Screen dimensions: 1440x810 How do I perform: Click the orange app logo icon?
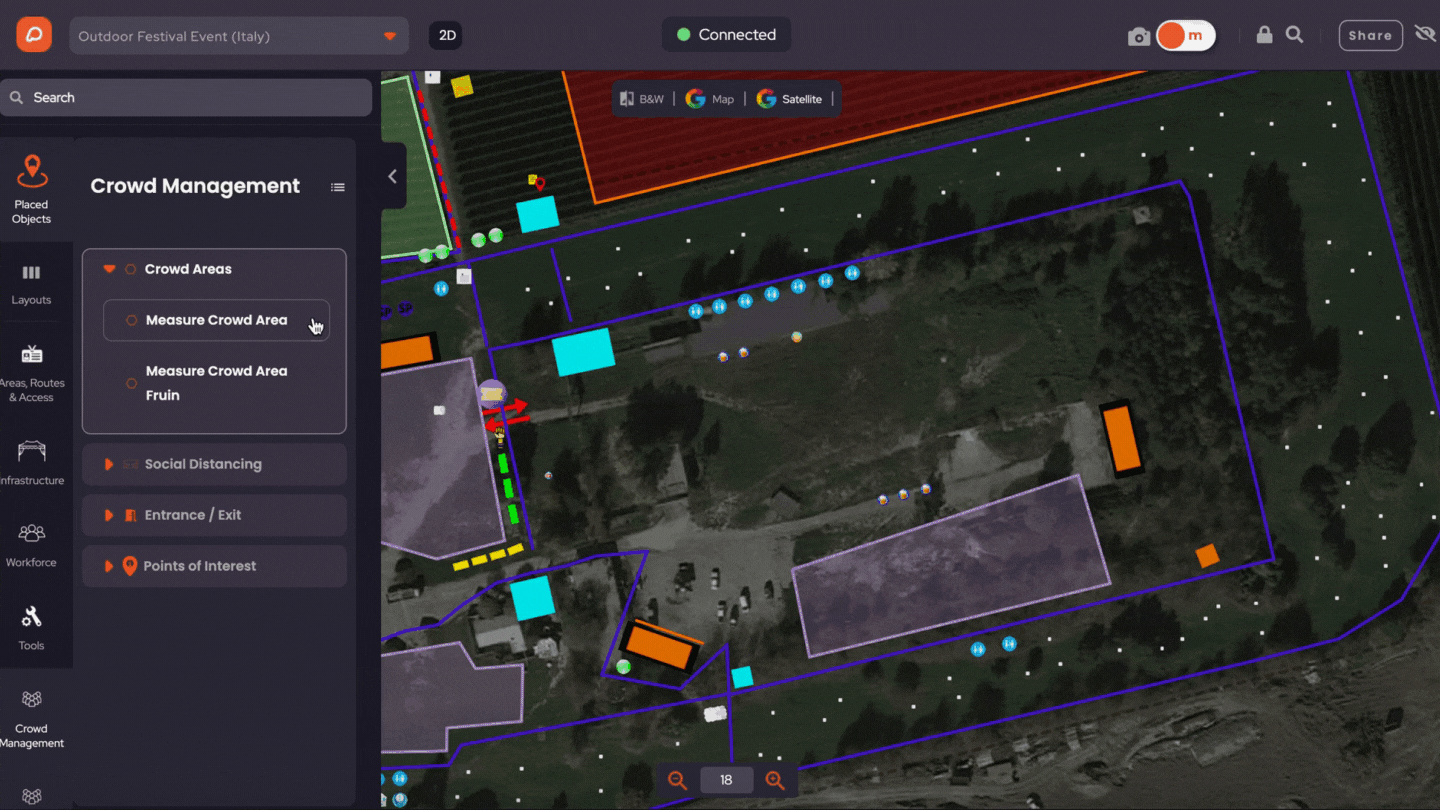pos(34,35)
